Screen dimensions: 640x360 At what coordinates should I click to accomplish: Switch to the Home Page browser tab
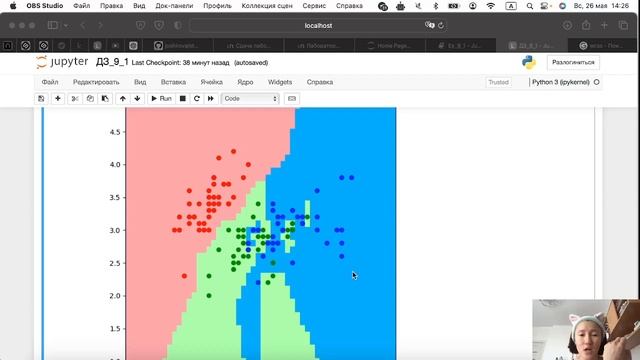(x=391, y=46)
